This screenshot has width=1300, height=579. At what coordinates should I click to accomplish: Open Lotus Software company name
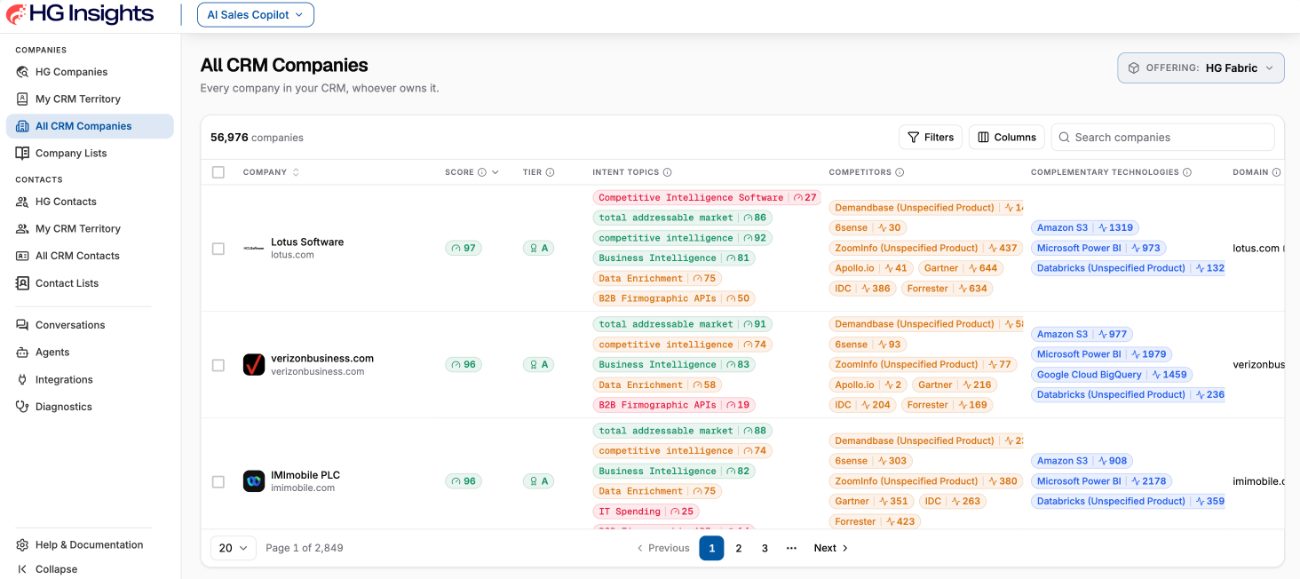coord(307,242)
